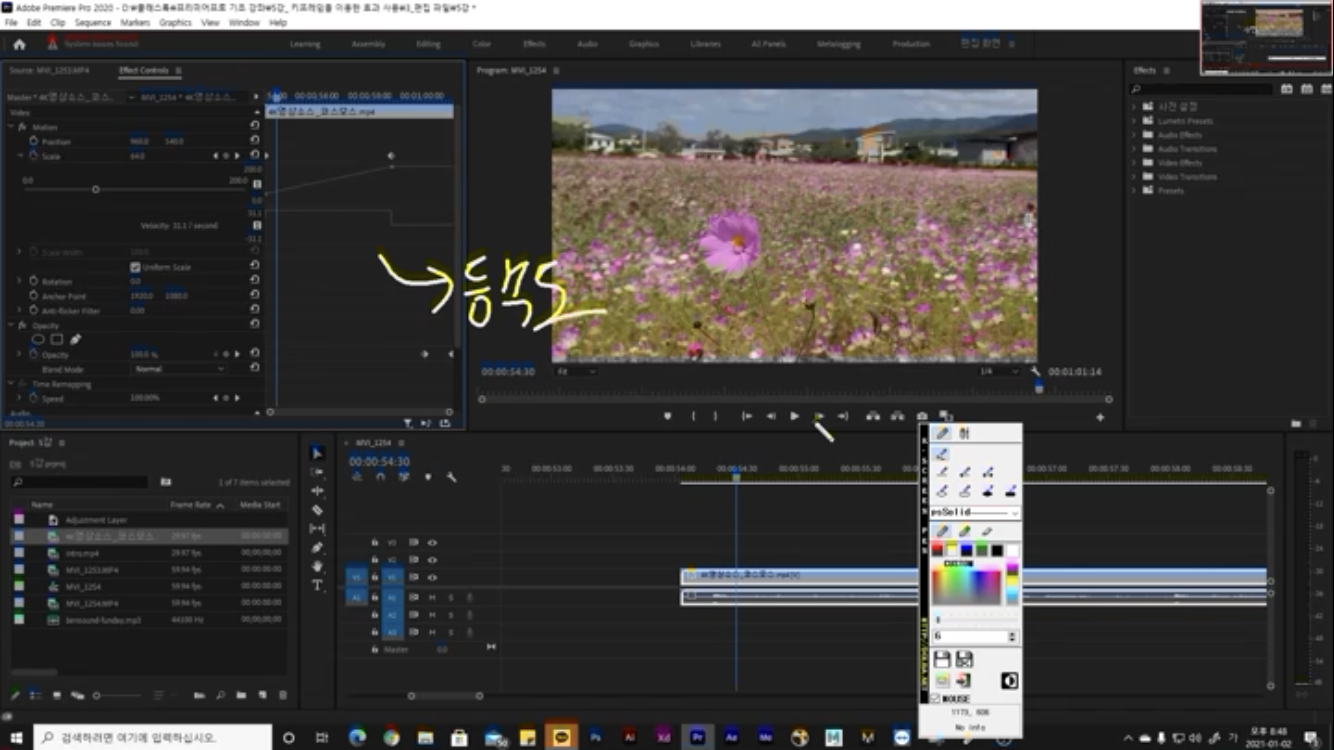Click the pen mask tool under Opacity
1334x750 pixels.
75,340
